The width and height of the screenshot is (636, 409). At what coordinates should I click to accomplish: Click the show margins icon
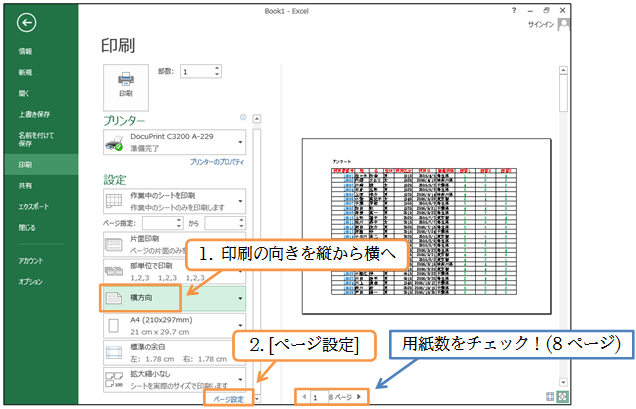coord(549,396)
